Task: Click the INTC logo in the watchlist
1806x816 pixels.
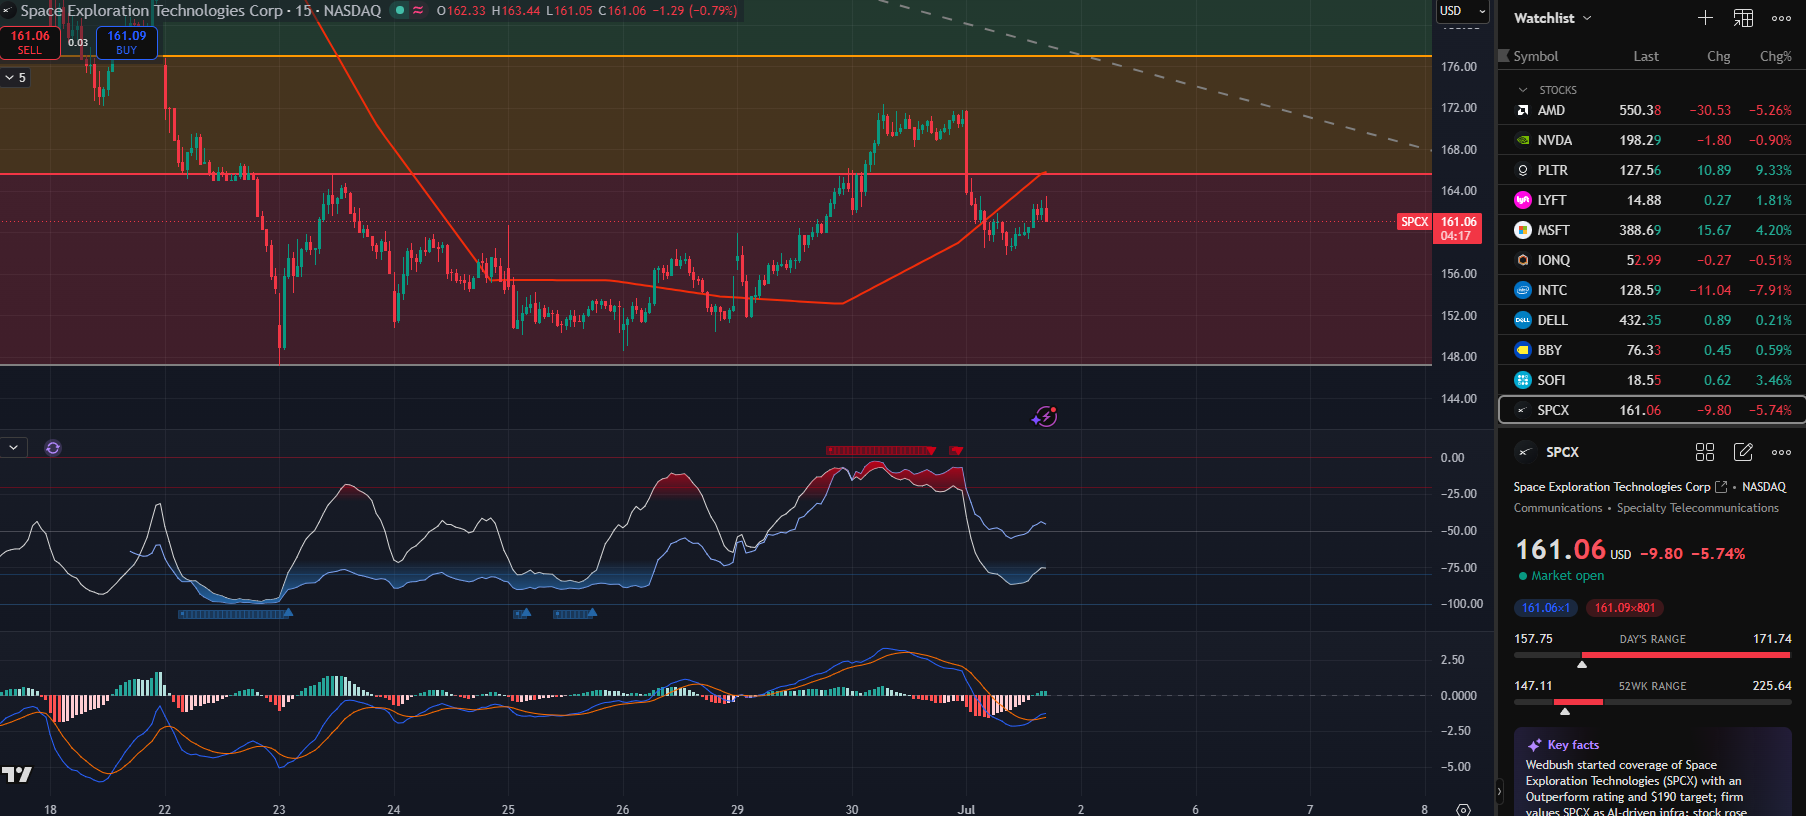Action: point(1523,290)
